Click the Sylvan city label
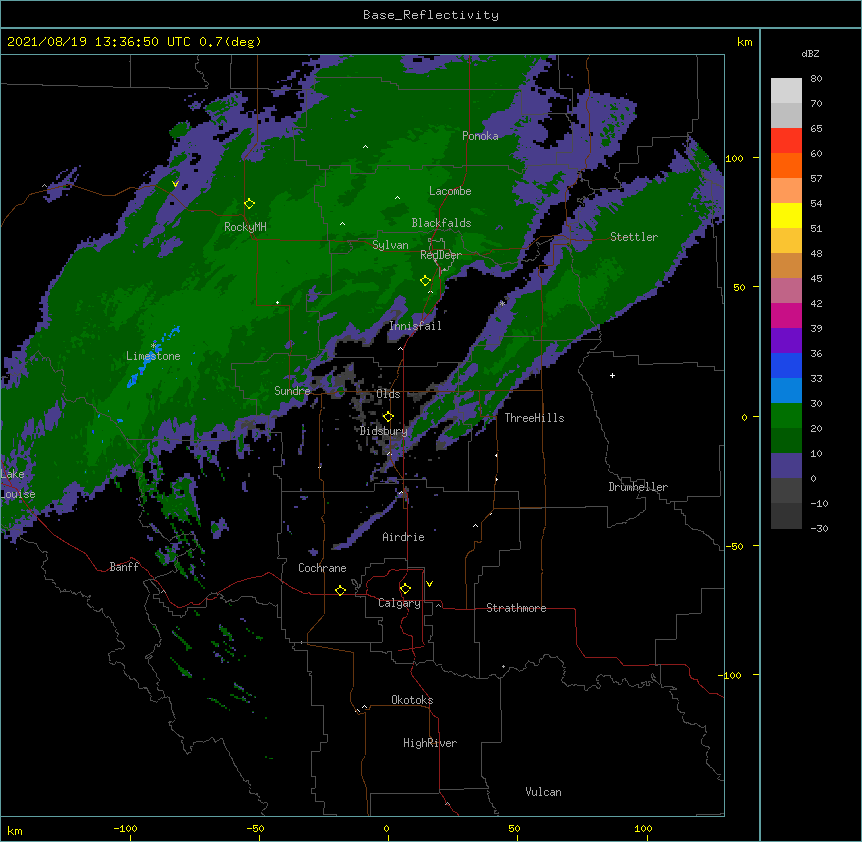Image resolution: width=862 pixels, height=842 pixels. 390,245
